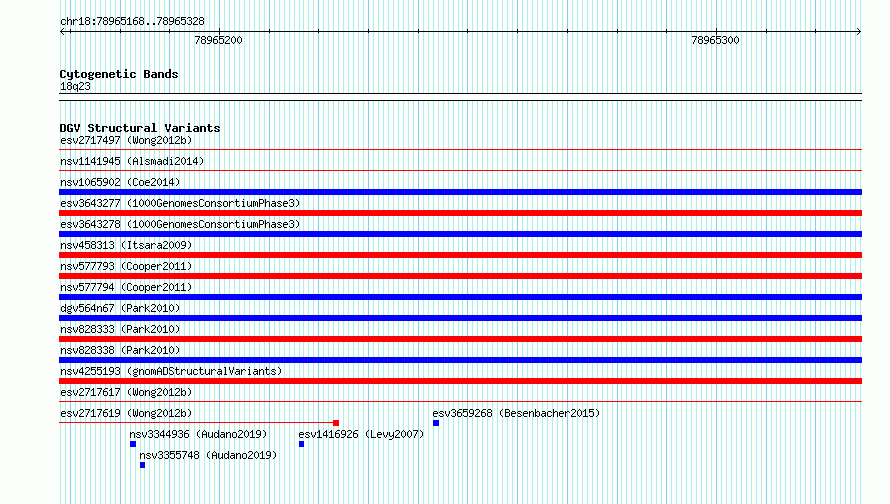Click the blue bar for nsv577794

(x=460, y=297)
